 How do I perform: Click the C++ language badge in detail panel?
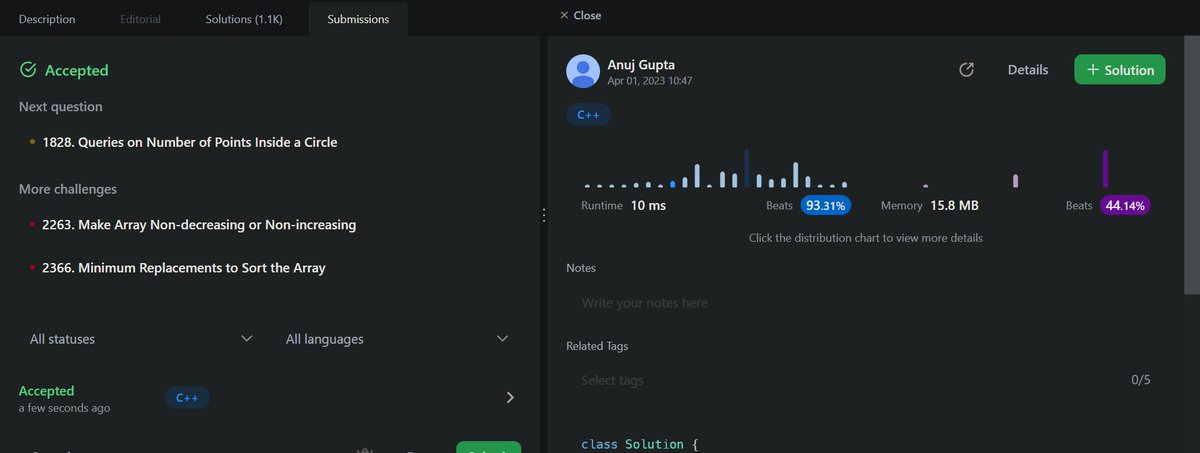tap(589, 115)
